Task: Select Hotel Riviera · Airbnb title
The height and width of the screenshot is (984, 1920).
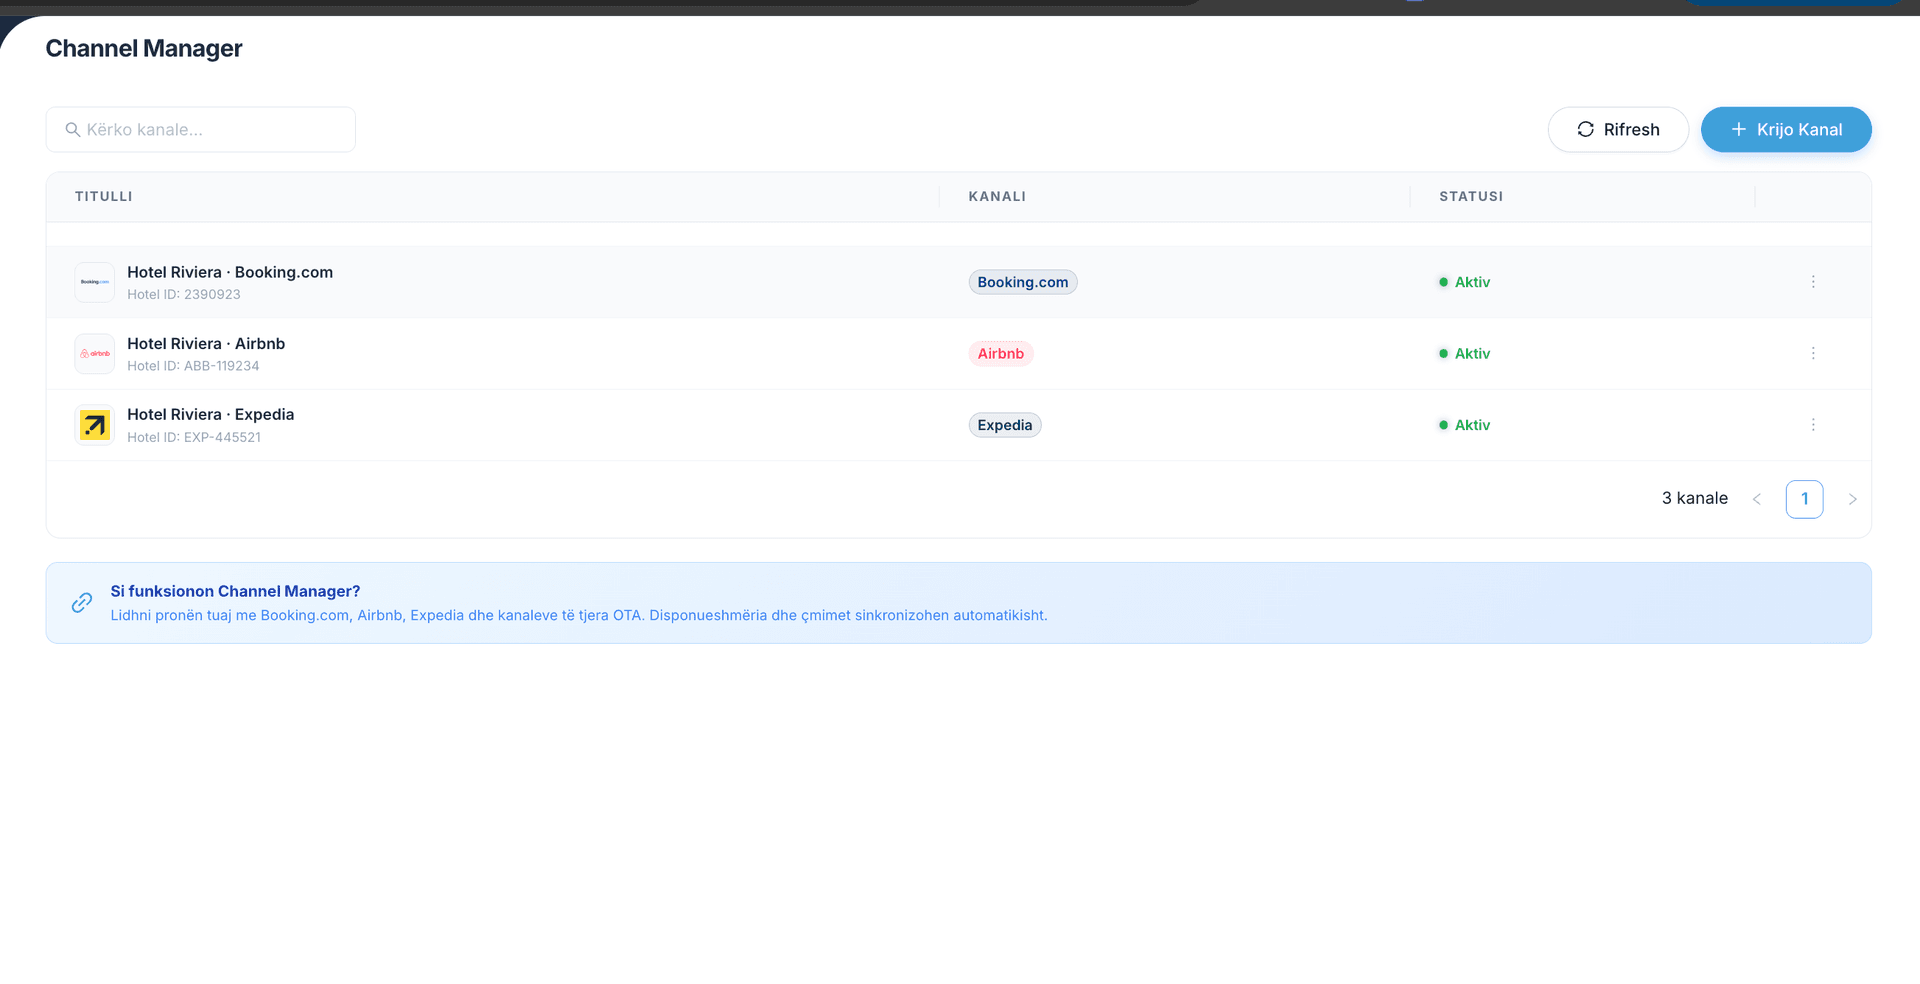Action: pyautogui.click(x=206, y=344)
